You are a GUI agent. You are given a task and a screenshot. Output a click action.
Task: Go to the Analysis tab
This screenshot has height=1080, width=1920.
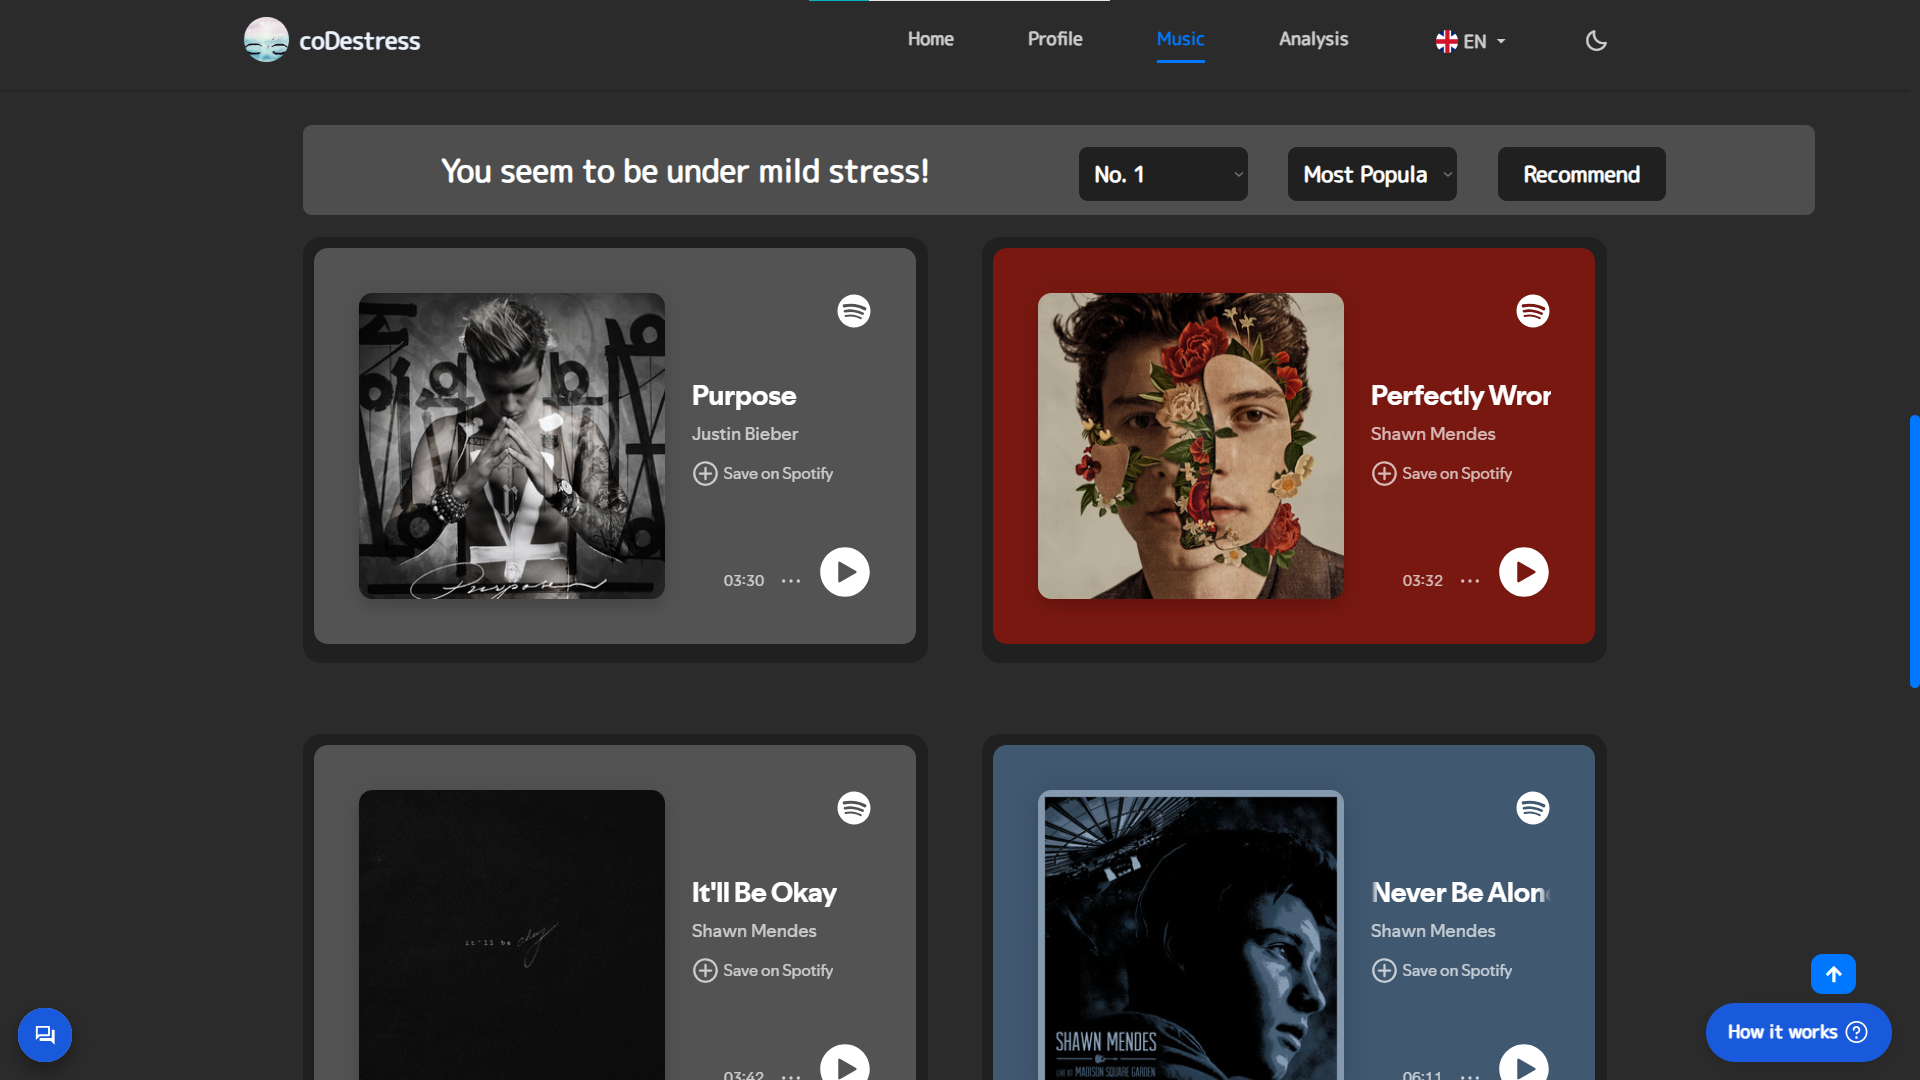pos(1313,39)
